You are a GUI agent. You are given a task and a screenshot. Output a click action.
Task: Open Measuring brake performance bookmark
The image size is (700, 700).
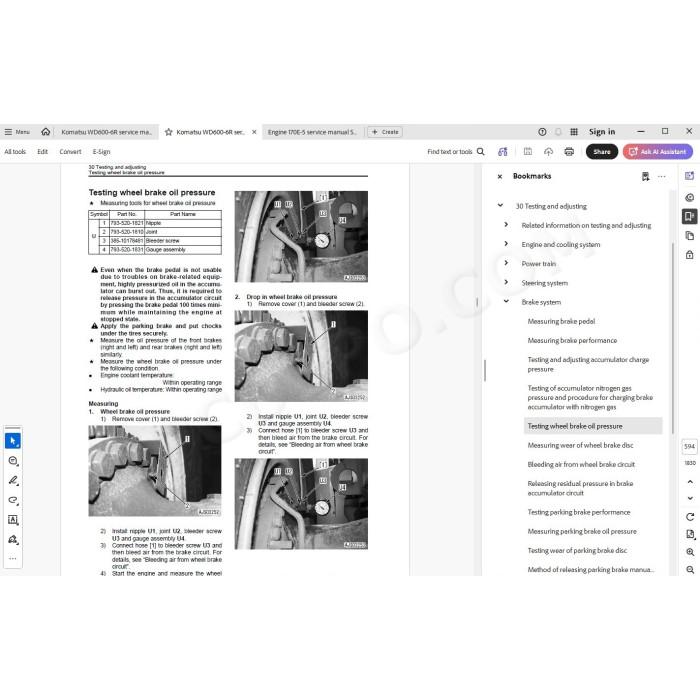(572, 341)
